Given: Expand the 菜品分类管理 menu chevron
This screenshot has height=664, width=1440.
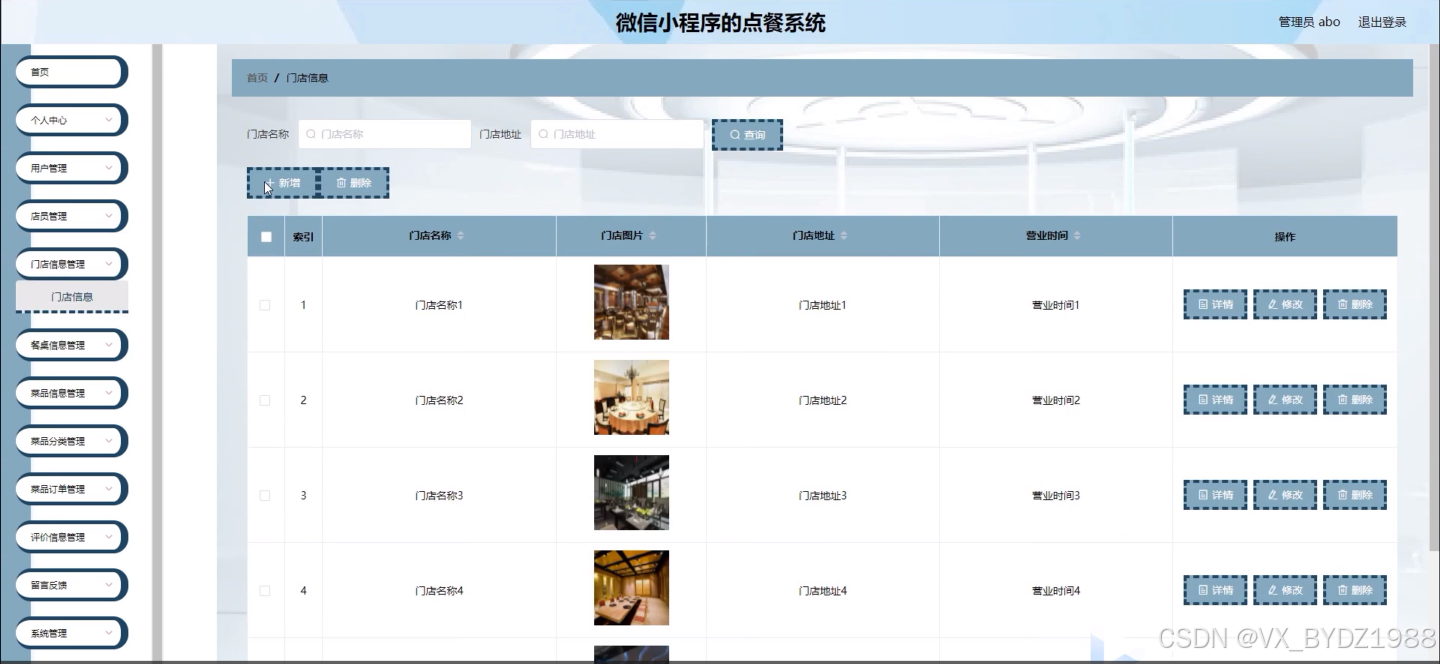Looking at the screenshot, I should [x=109, y=440].
